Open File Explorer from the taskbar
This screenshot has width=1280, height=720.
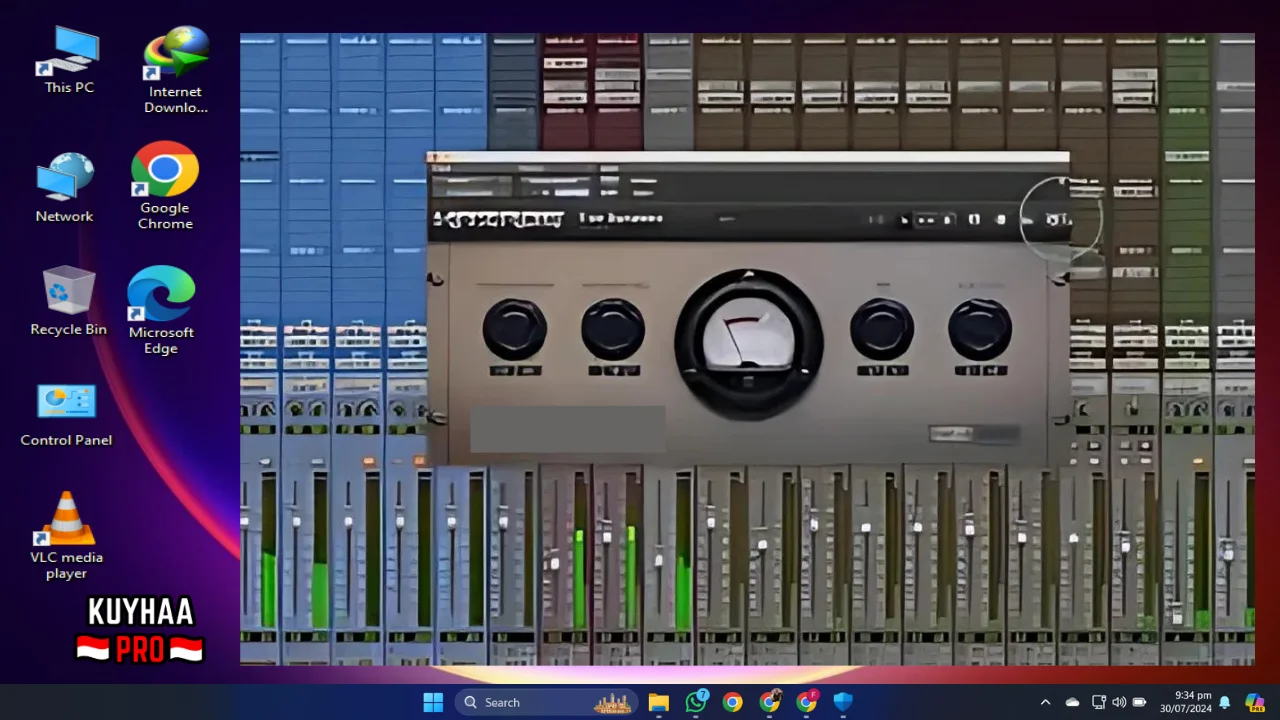coord(658,702)
